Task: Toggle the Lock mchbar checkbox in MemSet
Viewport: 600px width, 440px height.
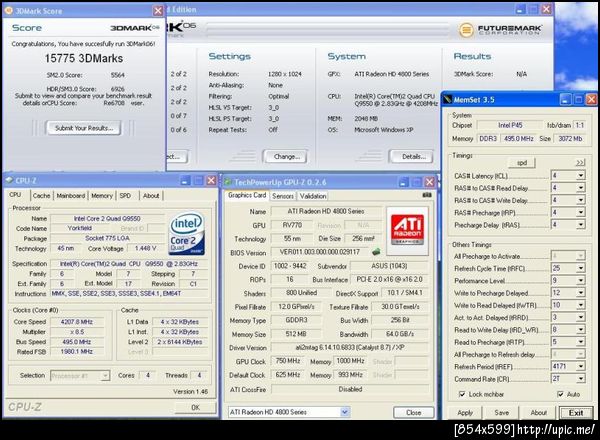Action: tap(462, 394)
